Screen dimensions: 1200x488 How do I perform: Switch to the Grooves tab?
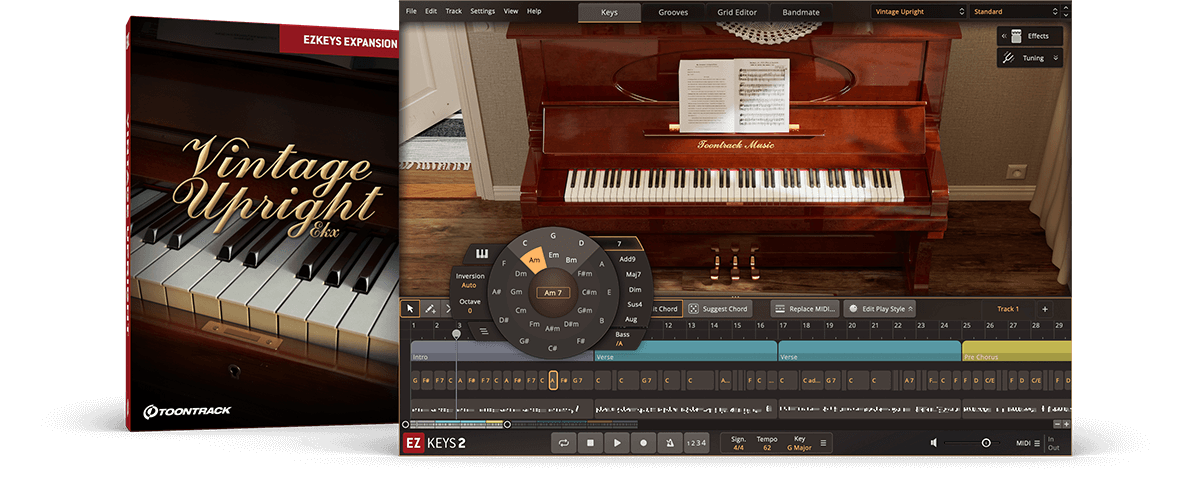click(x=672, y=13)
